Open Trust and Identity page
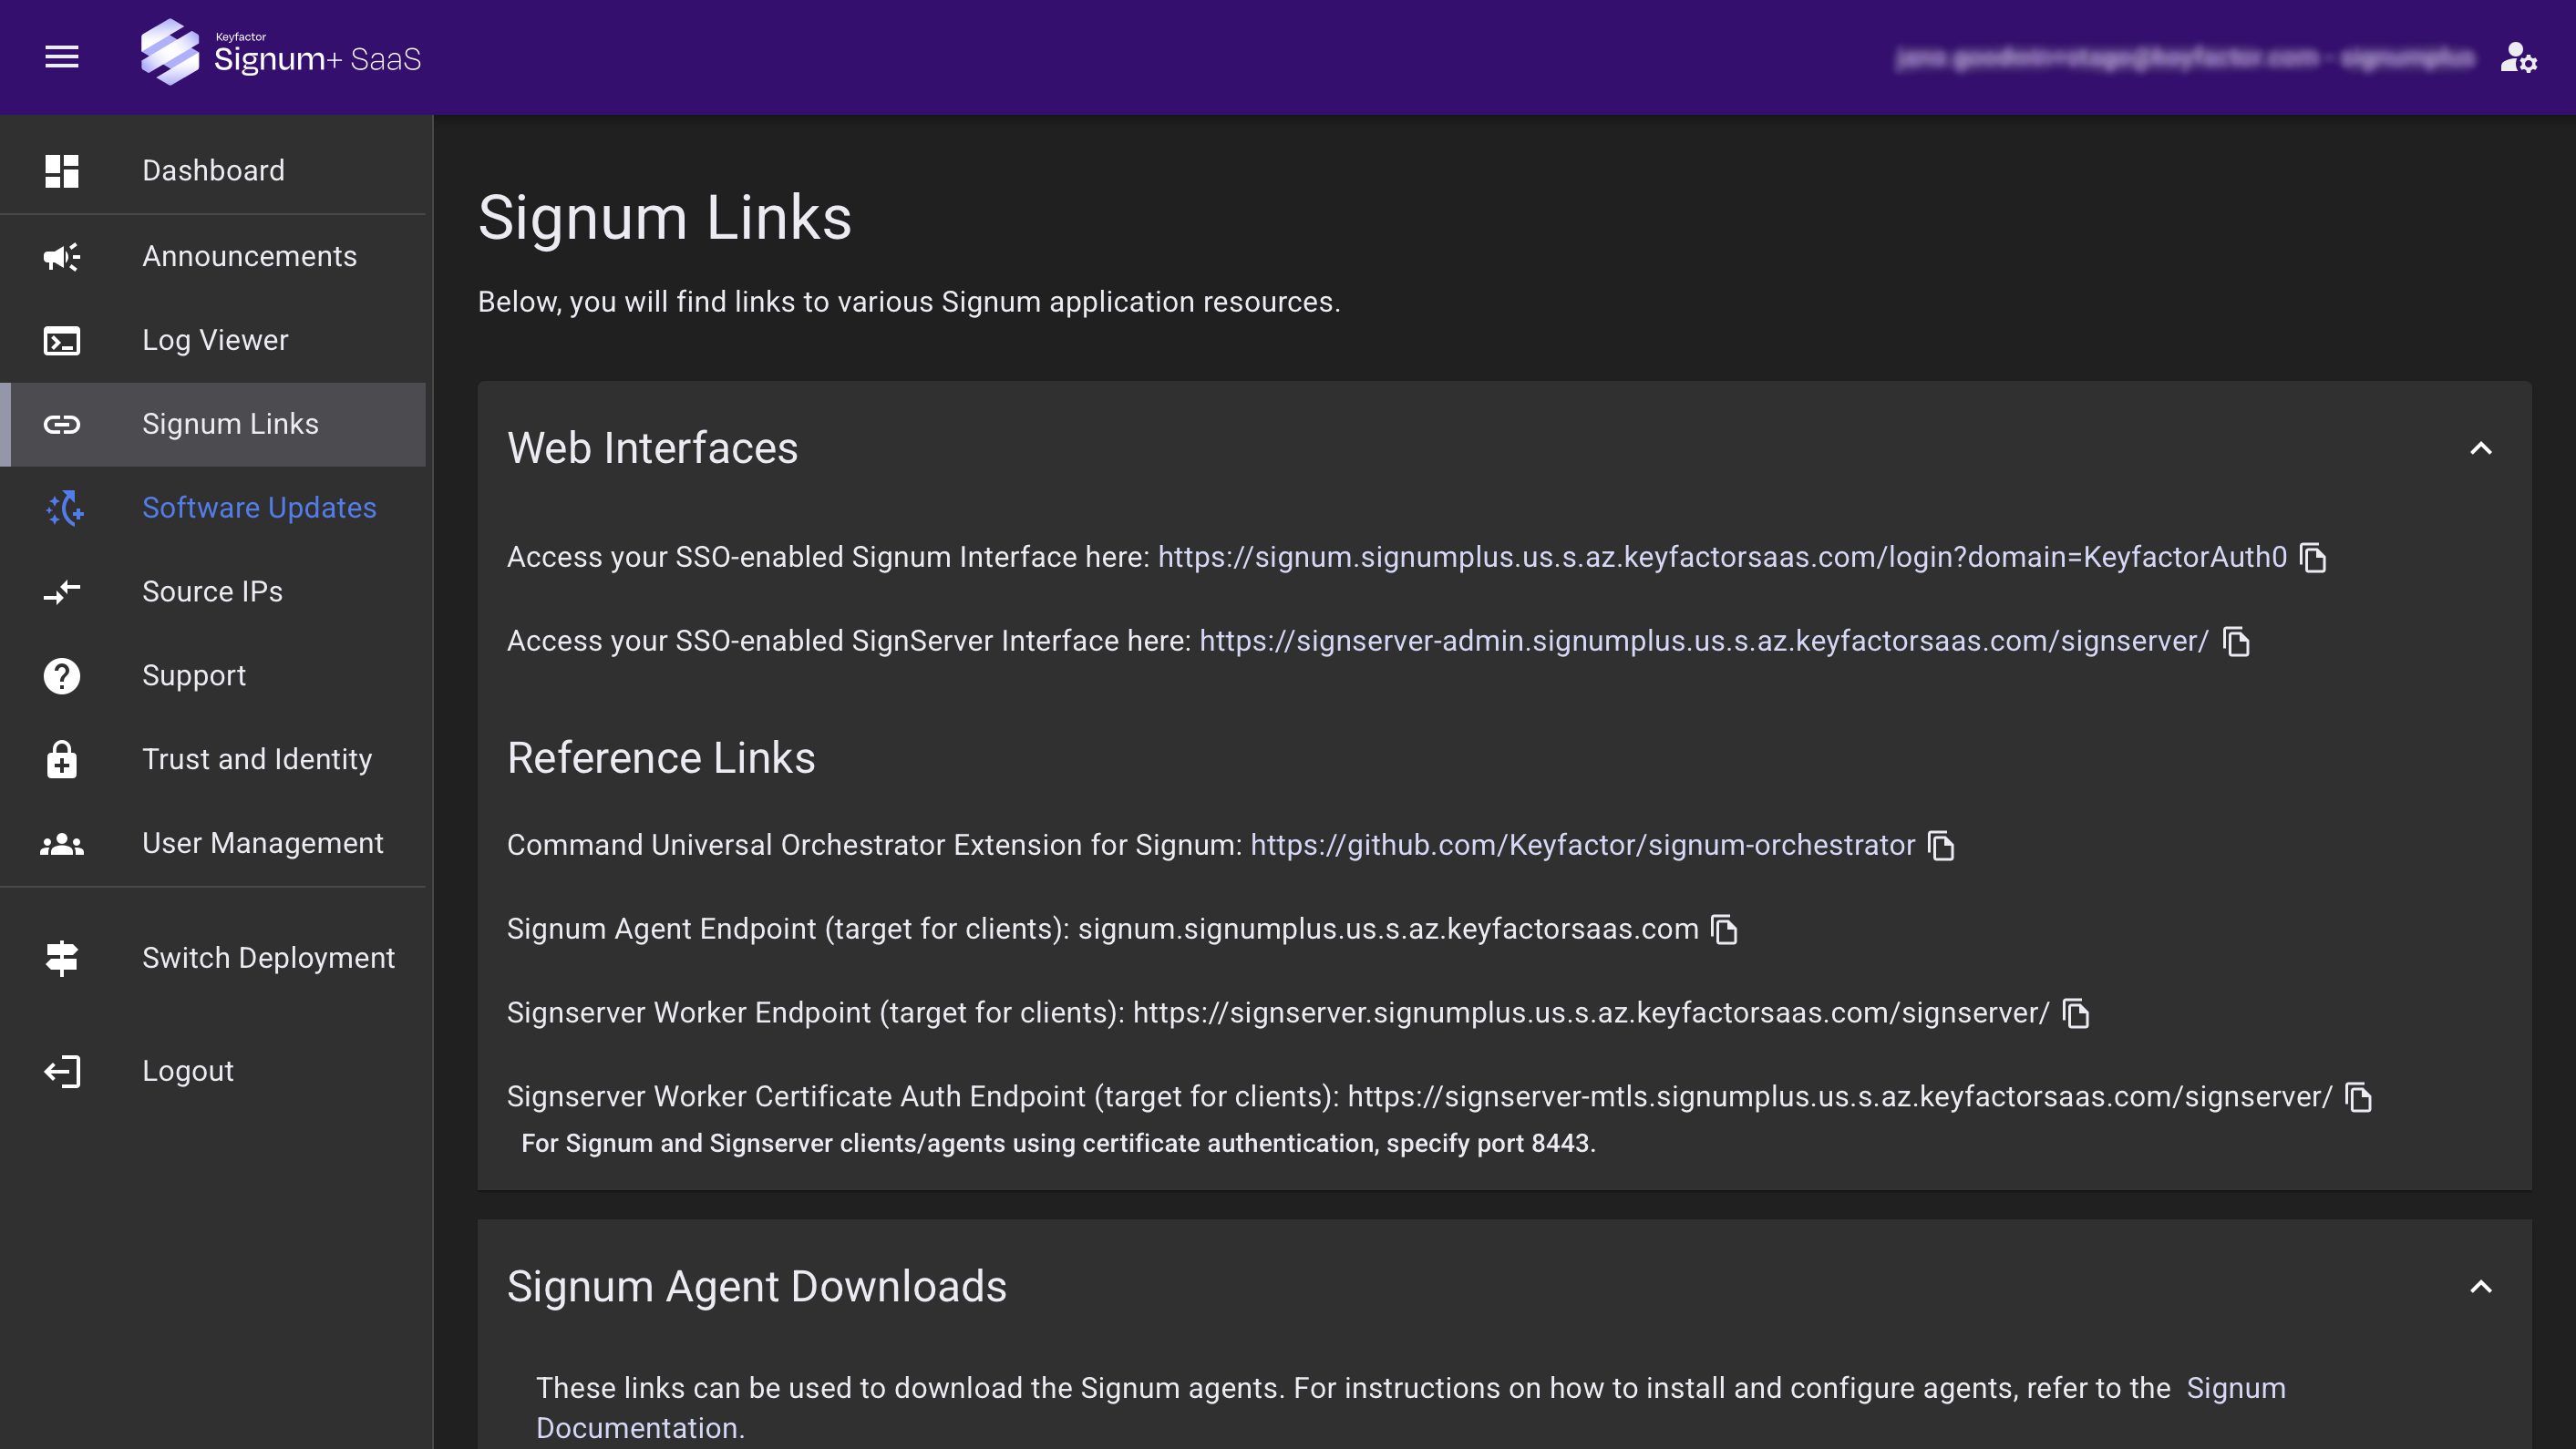This screenshot has height=1449, width=2576. click(213, 759)
